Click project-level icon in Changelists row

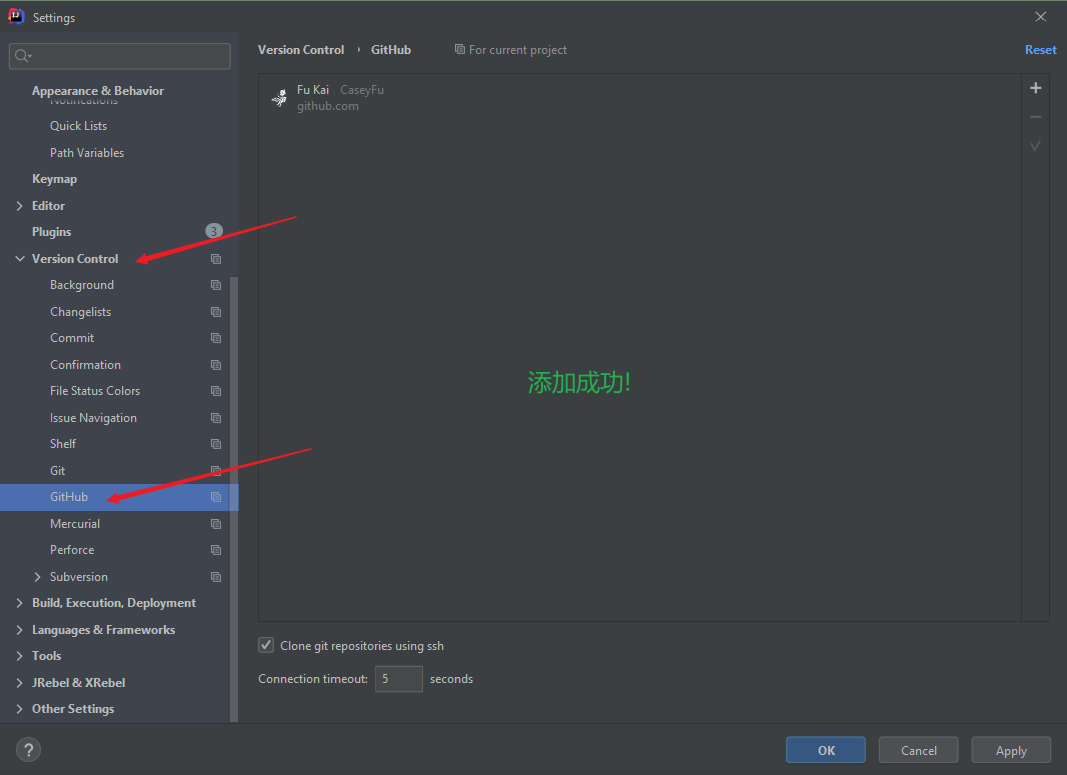pyautogui.click(x=216, y=312)
